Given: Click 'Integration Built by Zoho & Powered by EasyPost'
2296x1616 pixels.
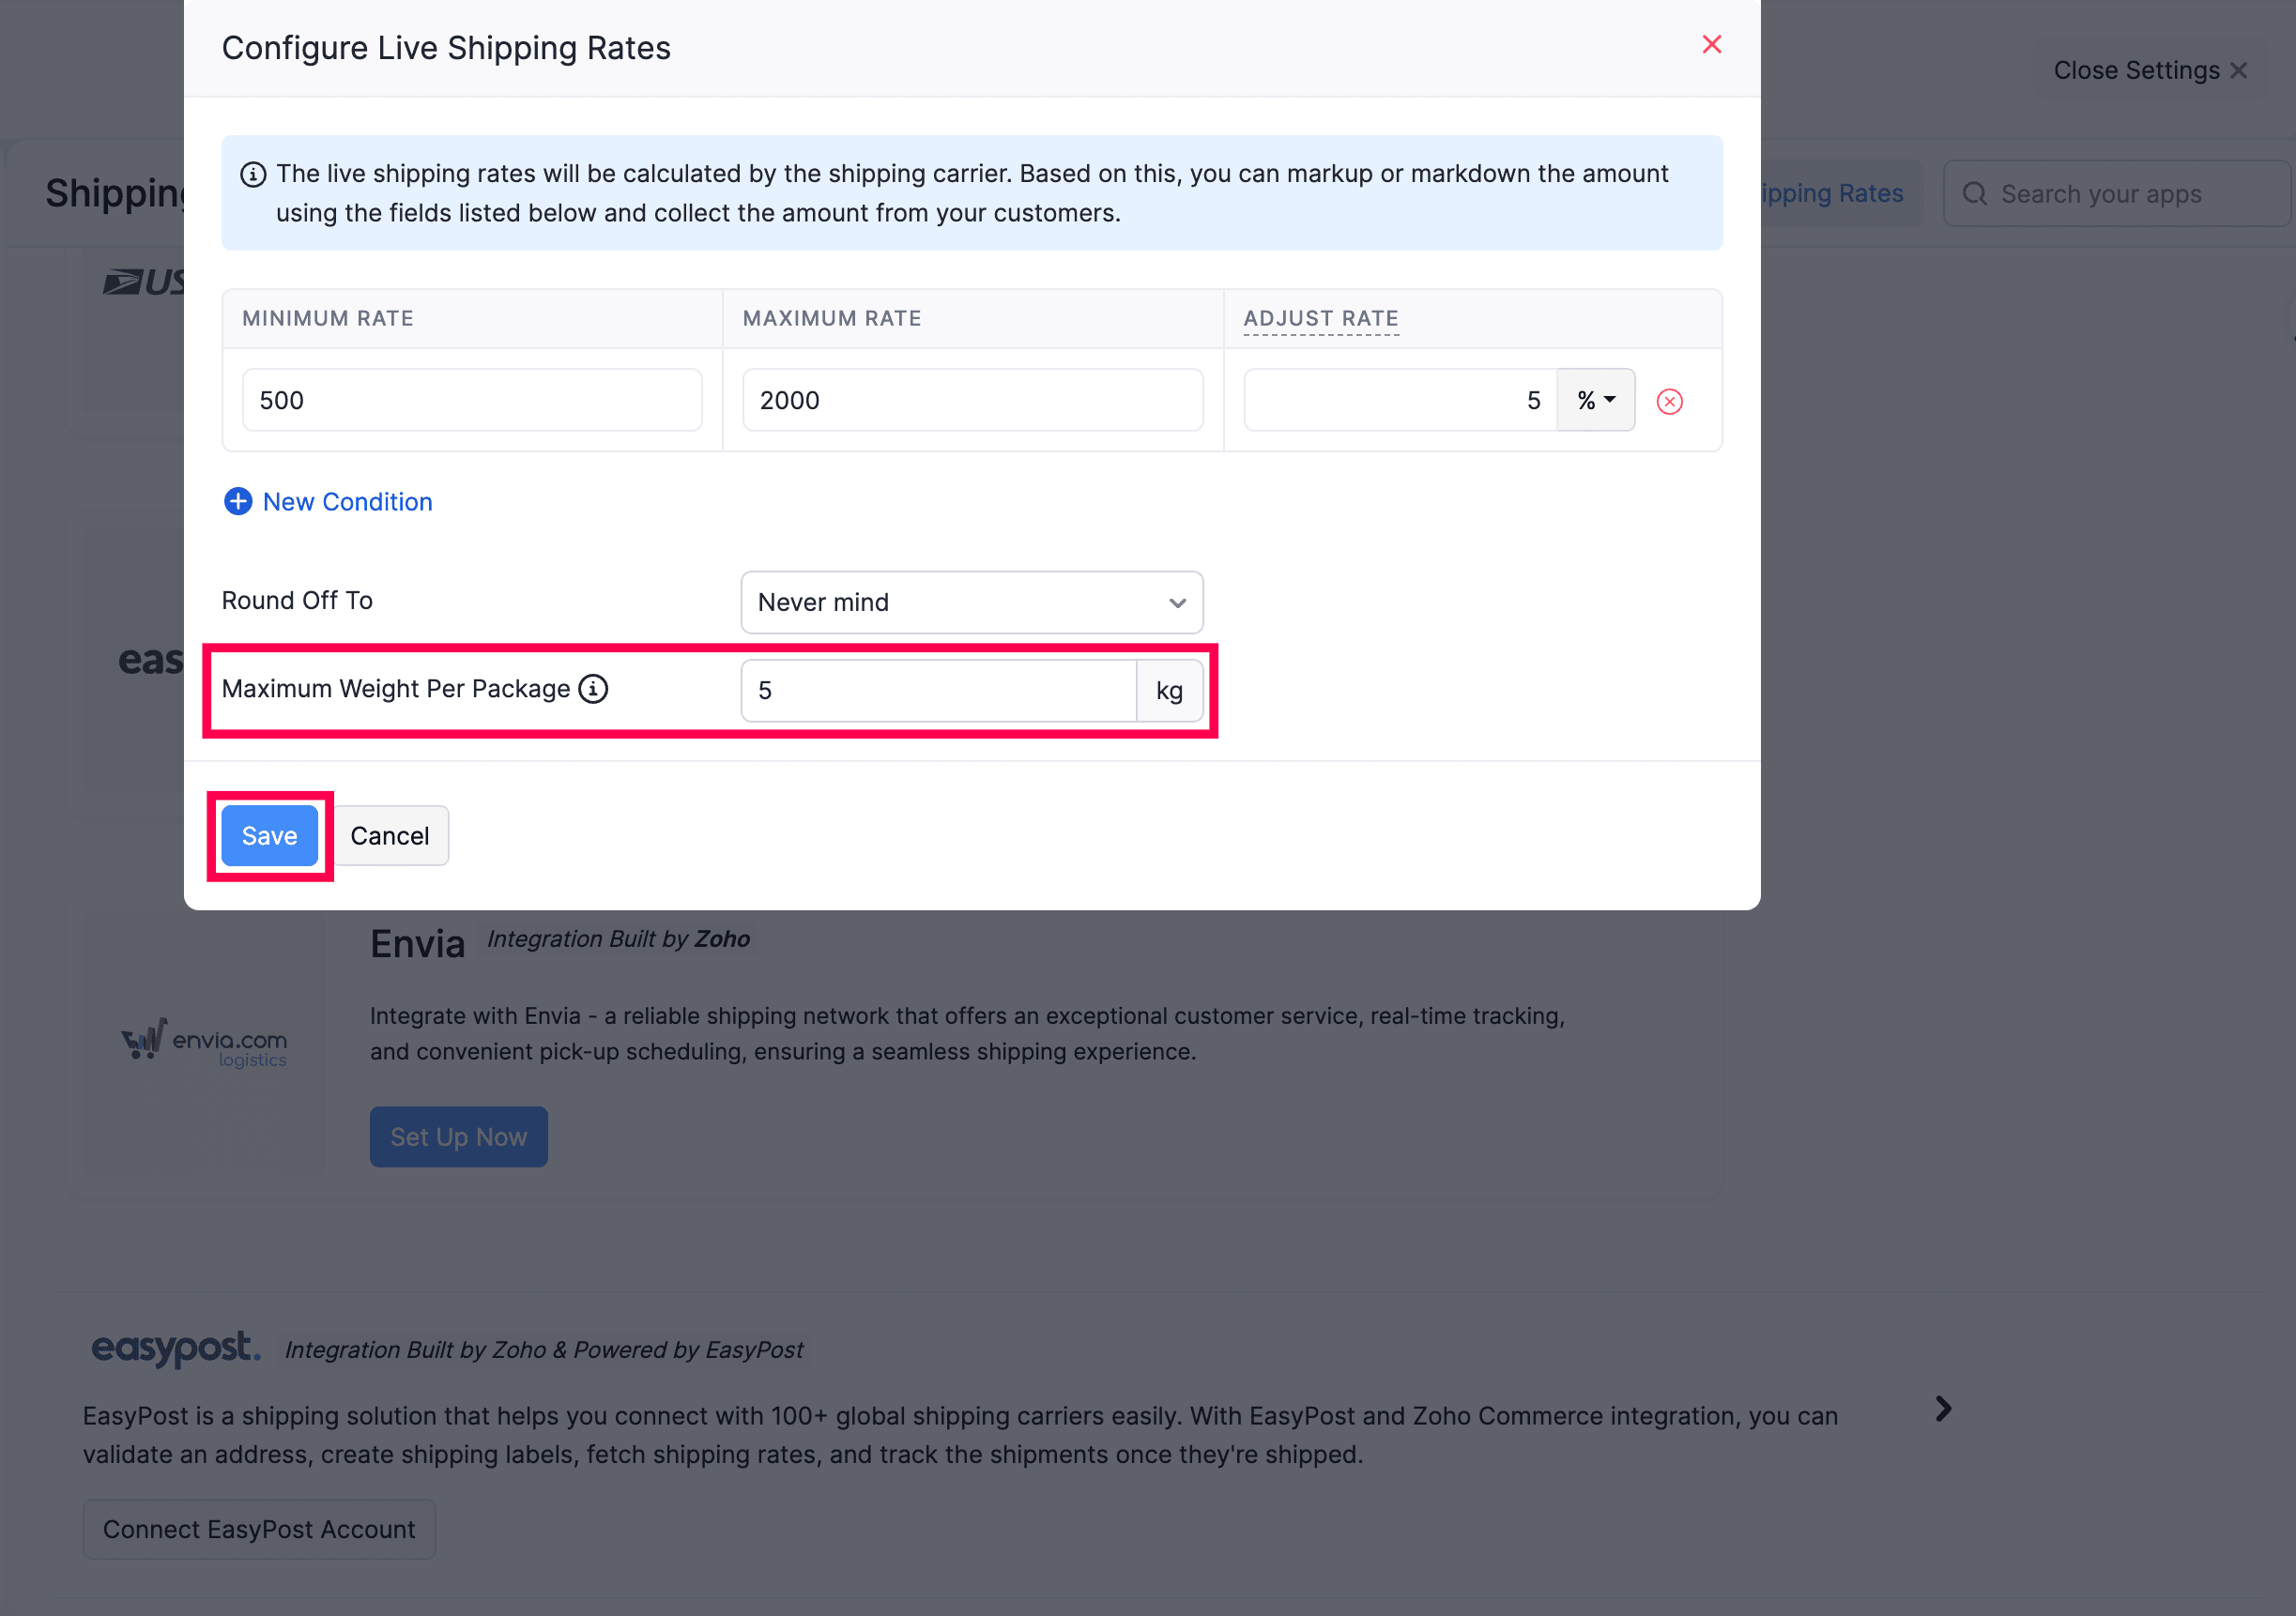Looking at the screenshot, I should (x=544, y=1349).
